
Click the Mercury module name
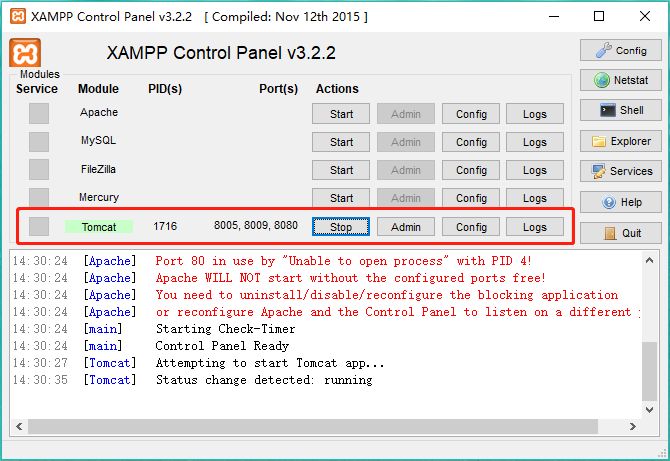pyautogui.click(x=99, y=197)
